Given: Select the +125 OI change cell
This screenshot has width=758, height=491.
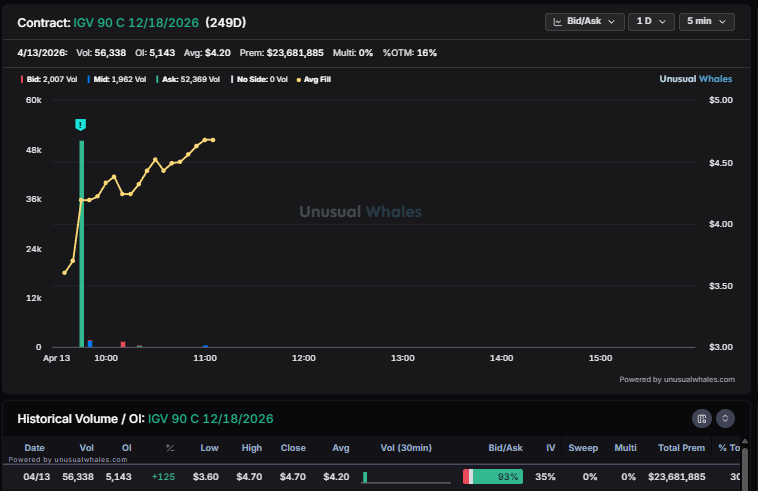Looking at the screenshot, I should click(163, 477).
